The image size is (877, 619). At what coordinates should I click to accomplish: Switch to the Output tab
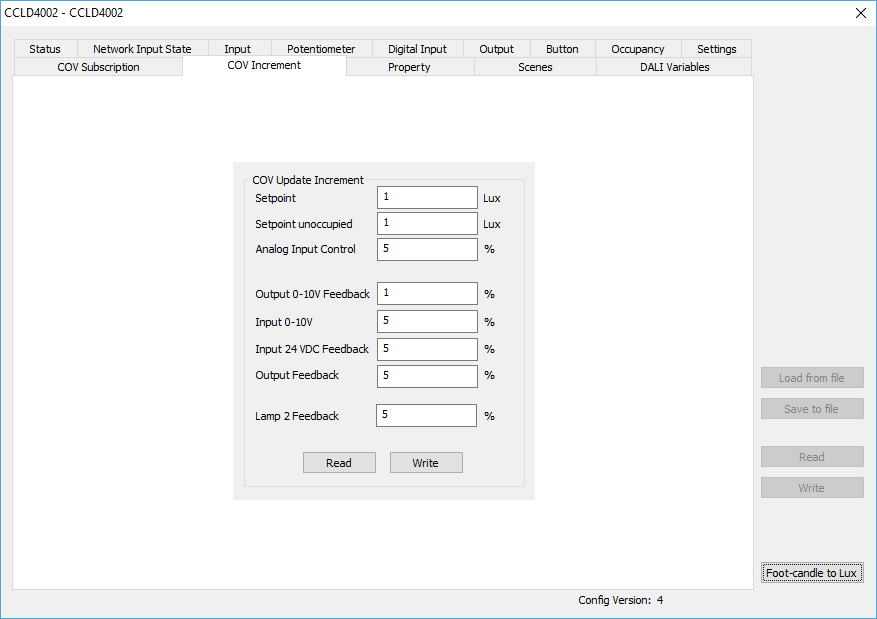click(x=496, y=49)
